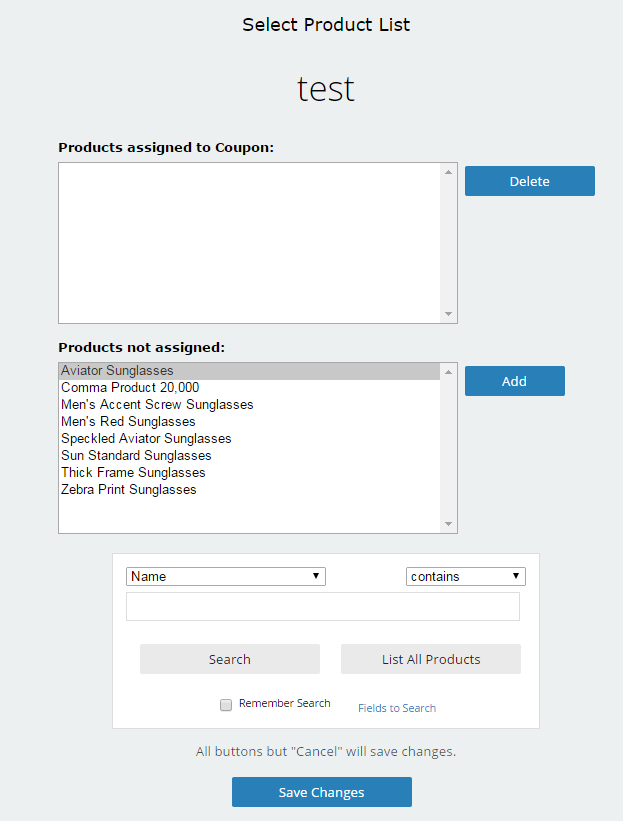
Task: Open the contains operator dropdown
Action: 465,576
